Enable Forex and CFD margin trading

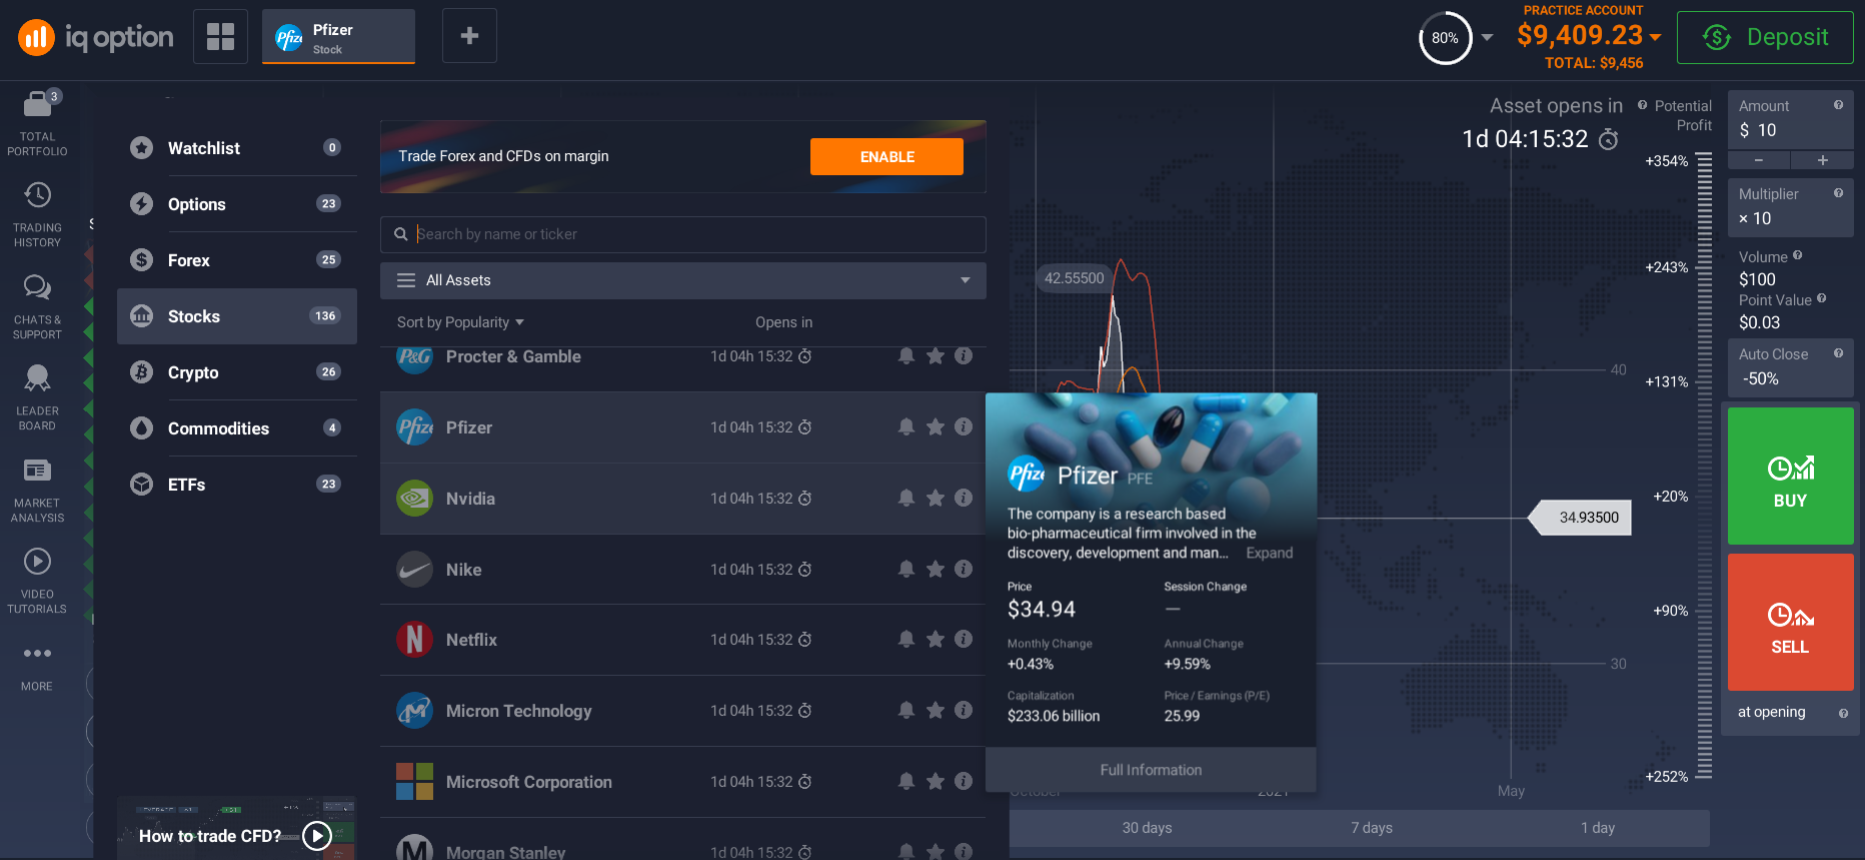887,157
